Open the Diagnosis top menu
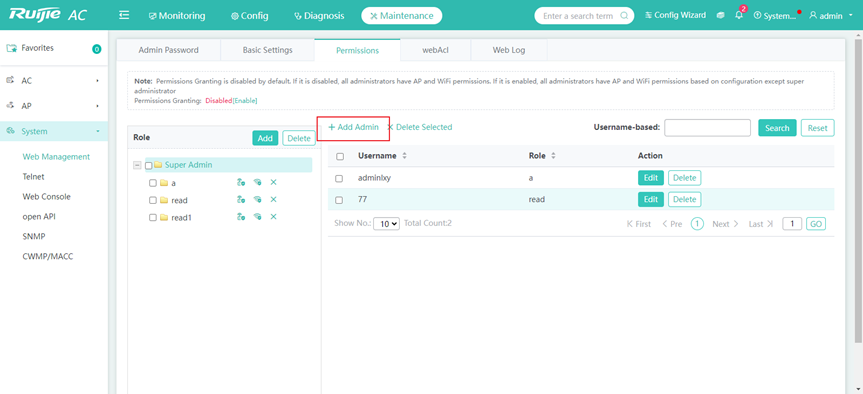Viewport: 863px width, 394px height. point(319,15)
